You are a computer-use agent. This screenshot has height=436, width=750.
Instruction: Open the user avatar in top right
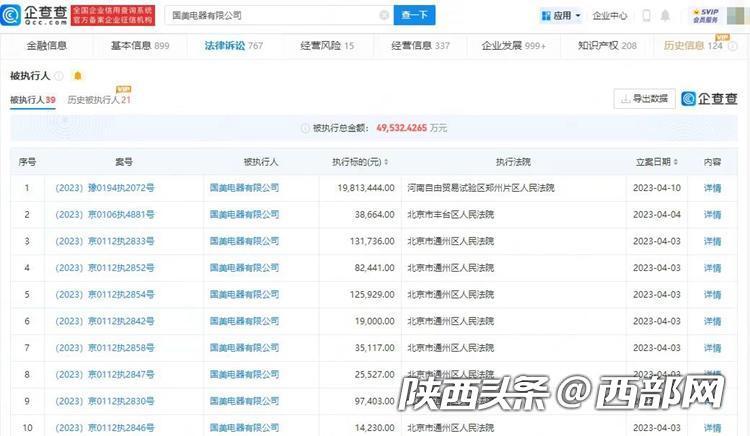click(x=736, y=15)
